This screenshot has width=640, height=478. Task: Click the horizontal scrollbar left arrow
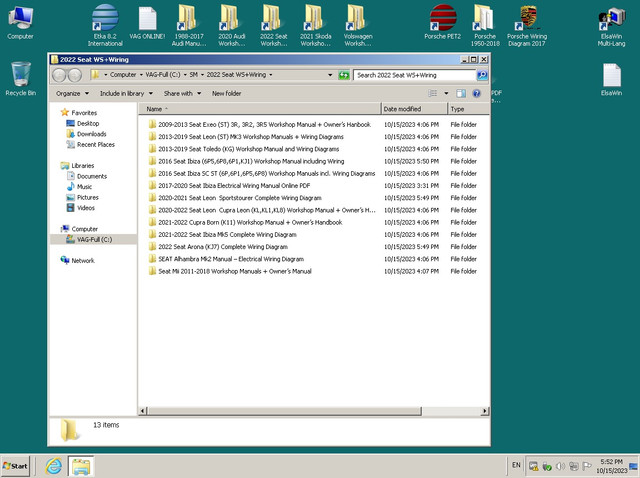coord(143,411)
